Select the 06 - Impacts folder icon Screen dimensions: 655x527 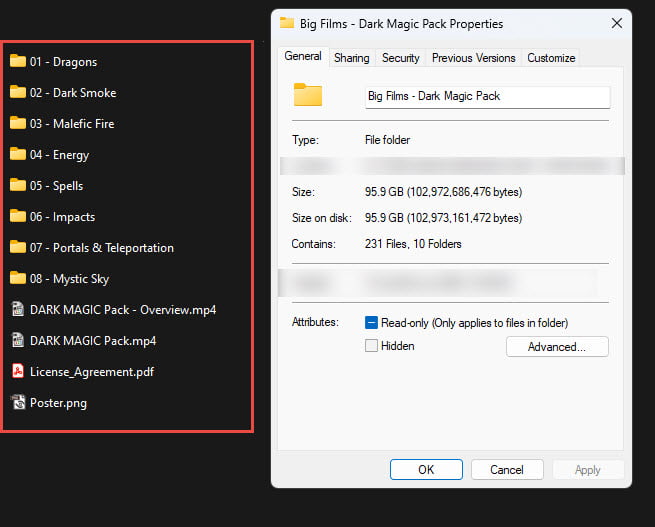tap(18, 216)
